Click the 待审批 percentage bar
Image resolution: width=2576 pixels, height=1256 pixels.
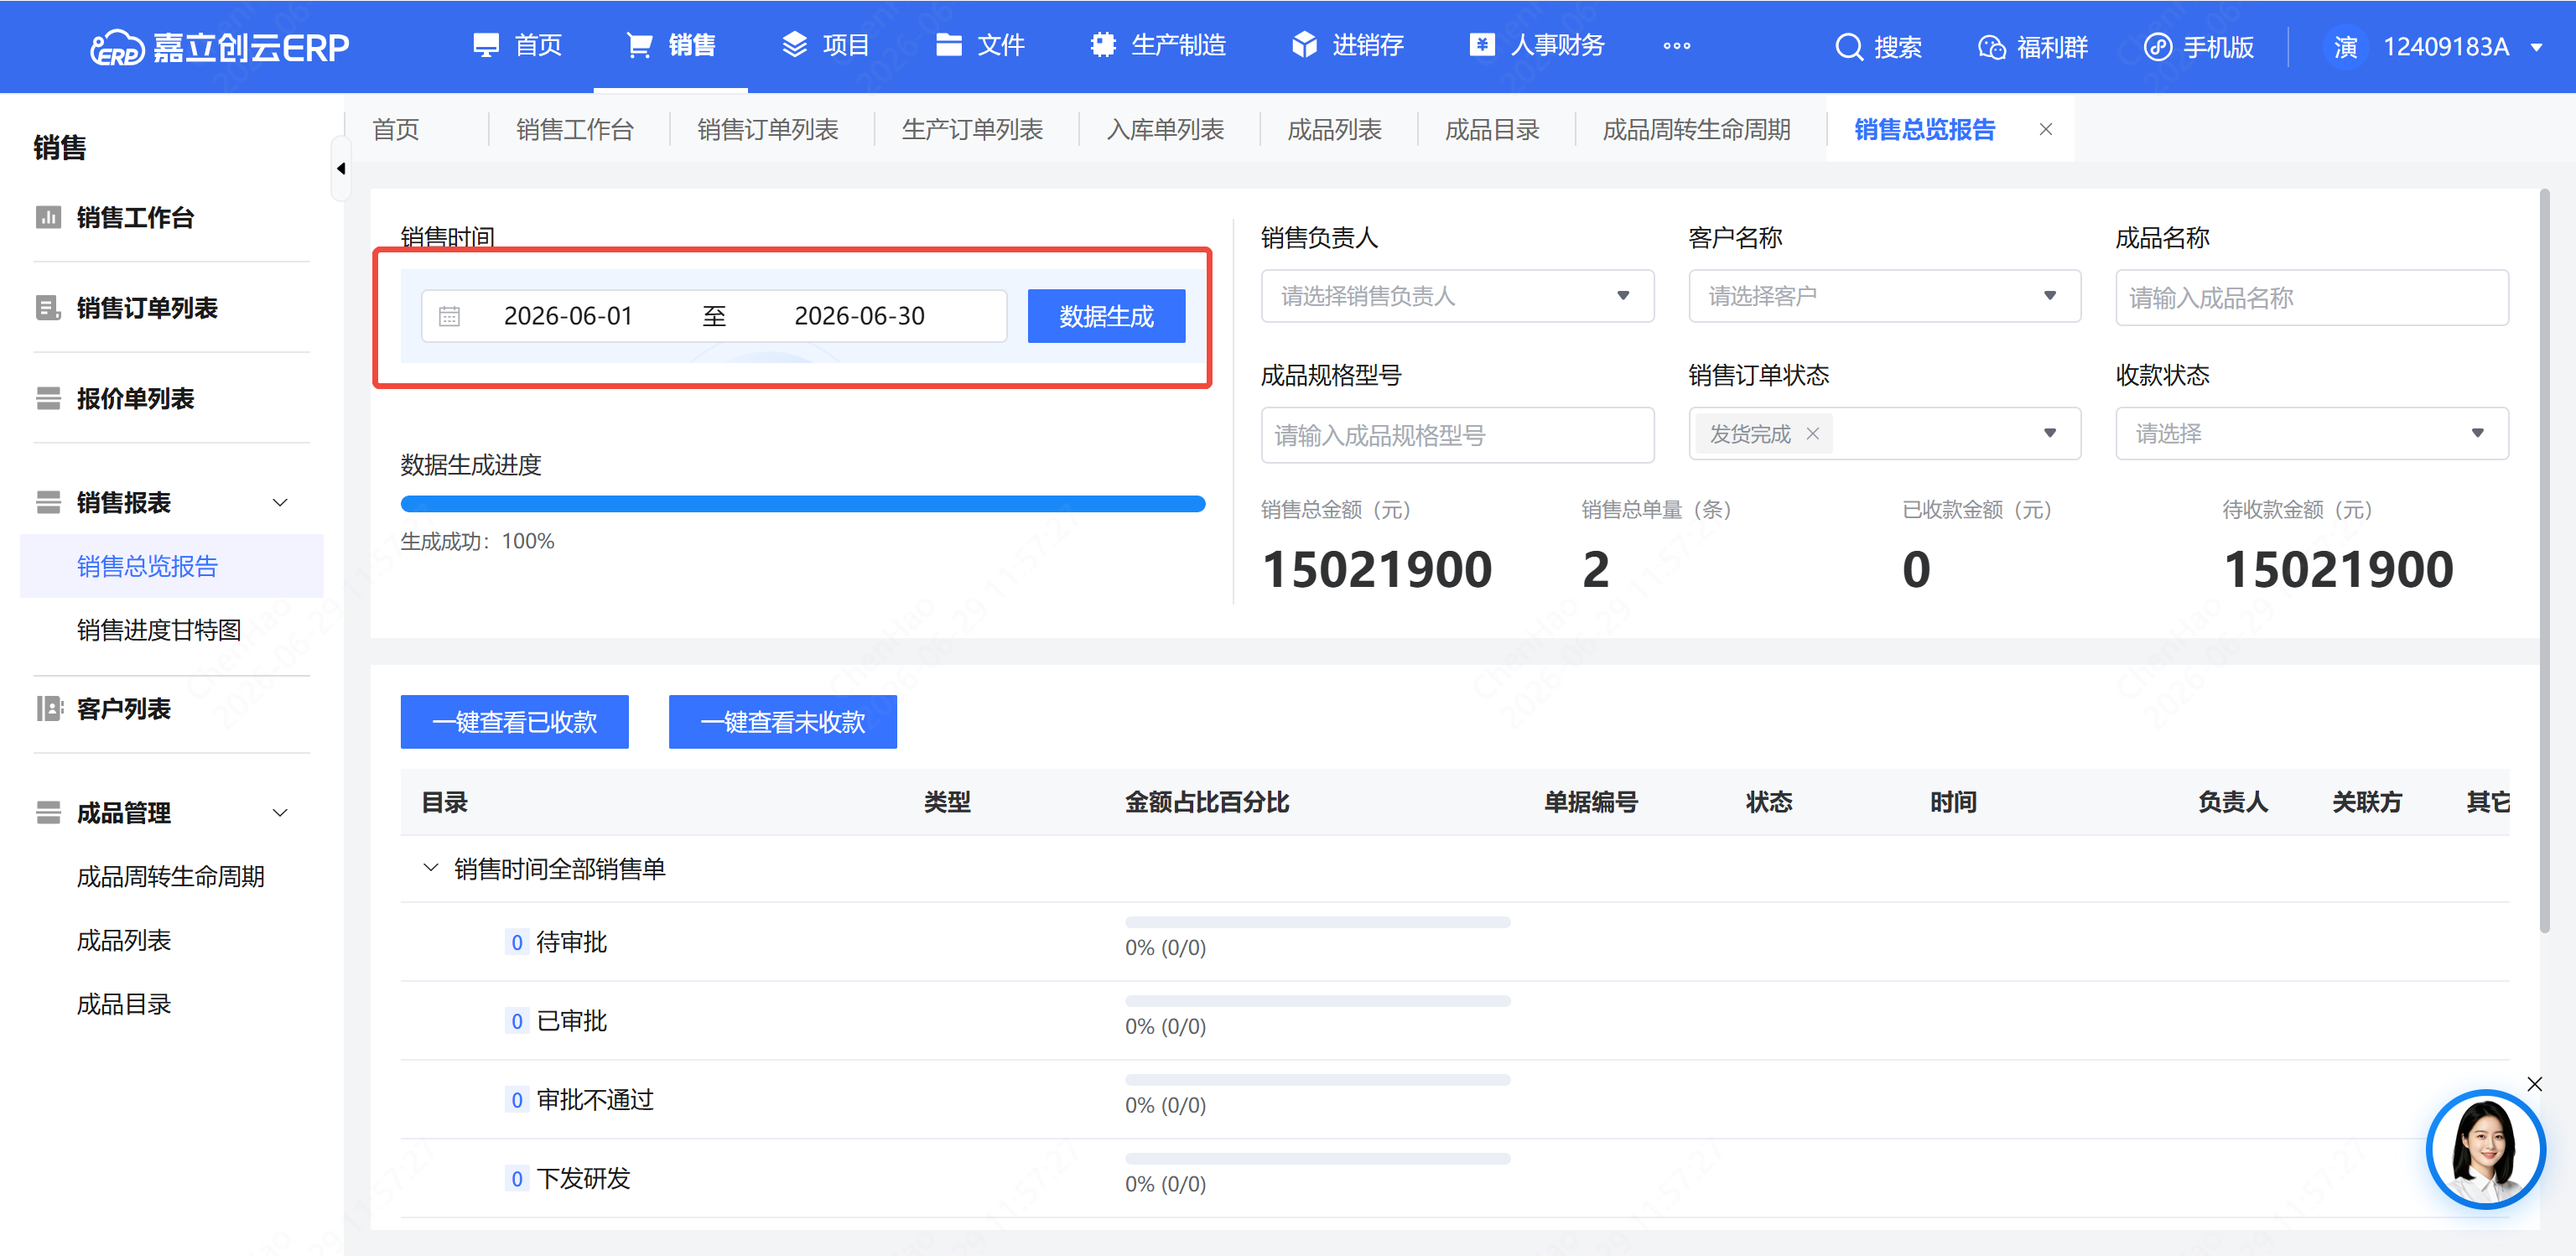[1317, 922]
